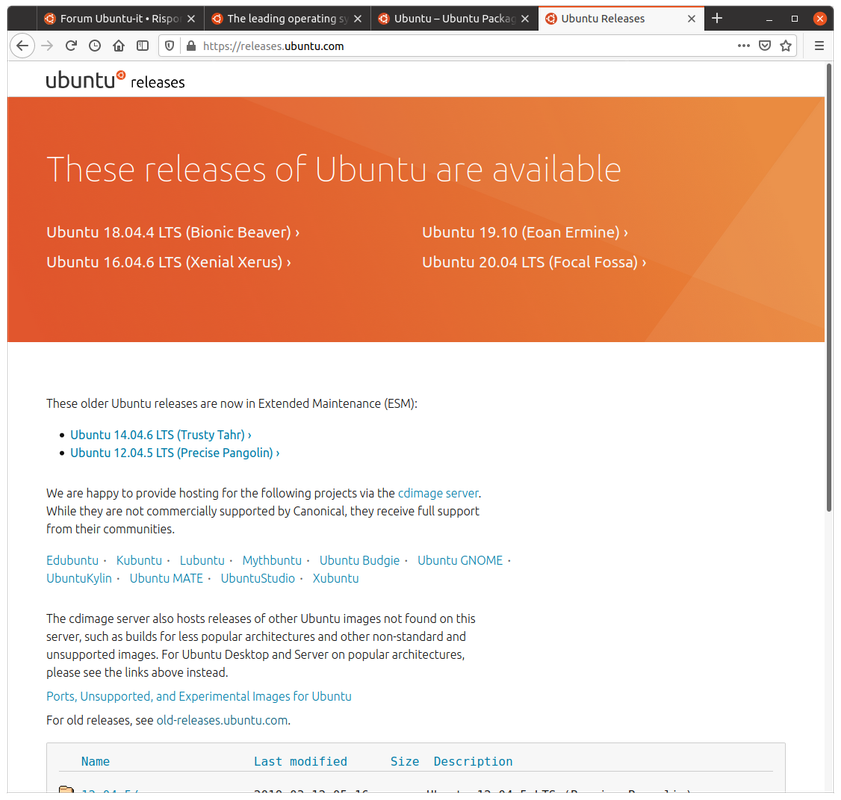
Task: Save page to Pocket
Action: click(765, 46)
